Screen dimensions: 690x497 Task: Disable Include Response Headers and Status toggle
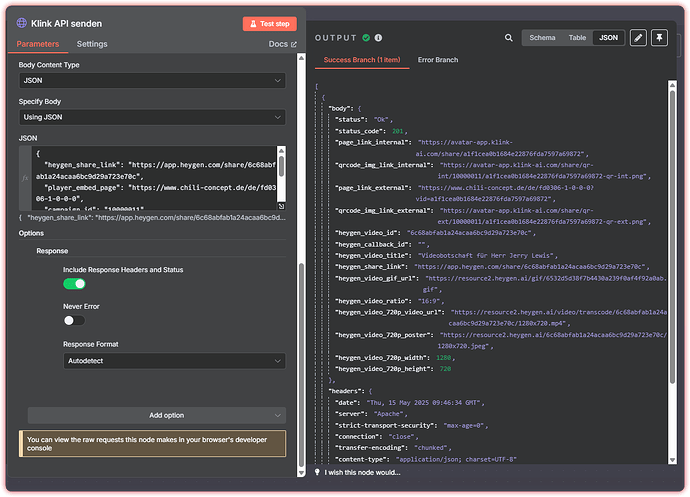point(74,284)
